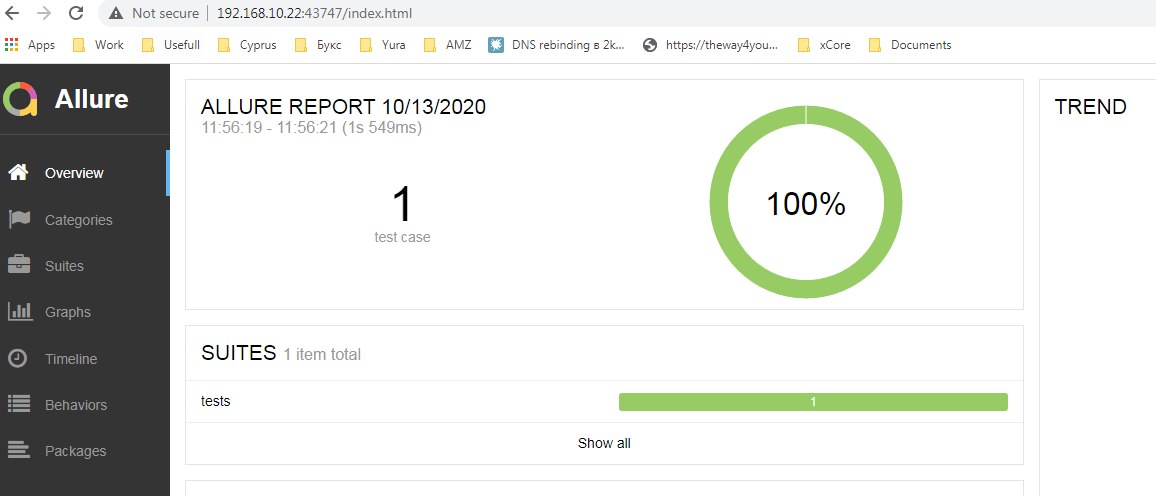Select the Packages menu item
This screenshot has width=1156, height=496.
pyautogui.click(x=85, y=450)
